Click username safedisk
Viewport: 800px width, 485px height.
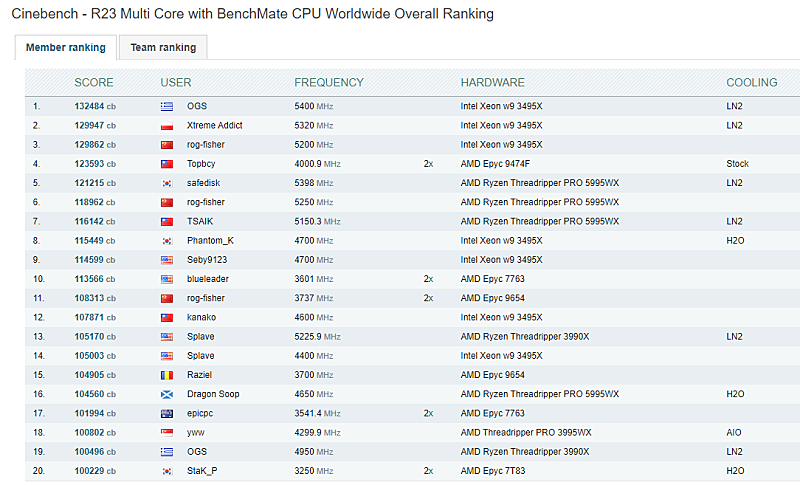tap(204, 183)
